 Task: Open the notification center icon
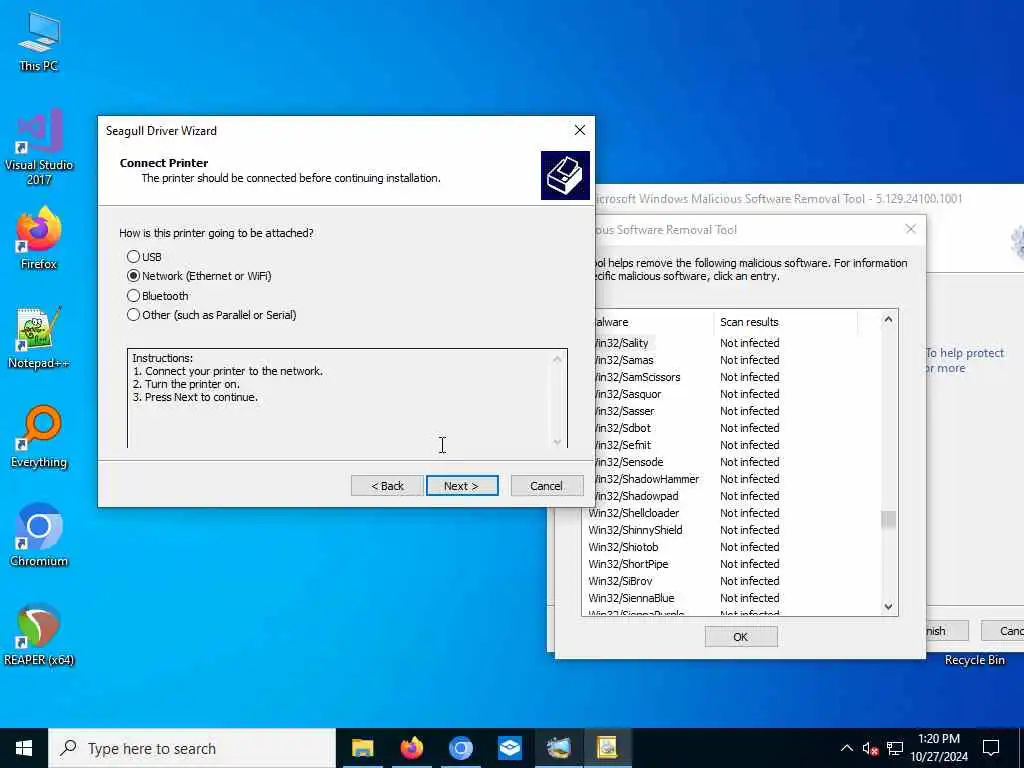(x=991, y=748)
